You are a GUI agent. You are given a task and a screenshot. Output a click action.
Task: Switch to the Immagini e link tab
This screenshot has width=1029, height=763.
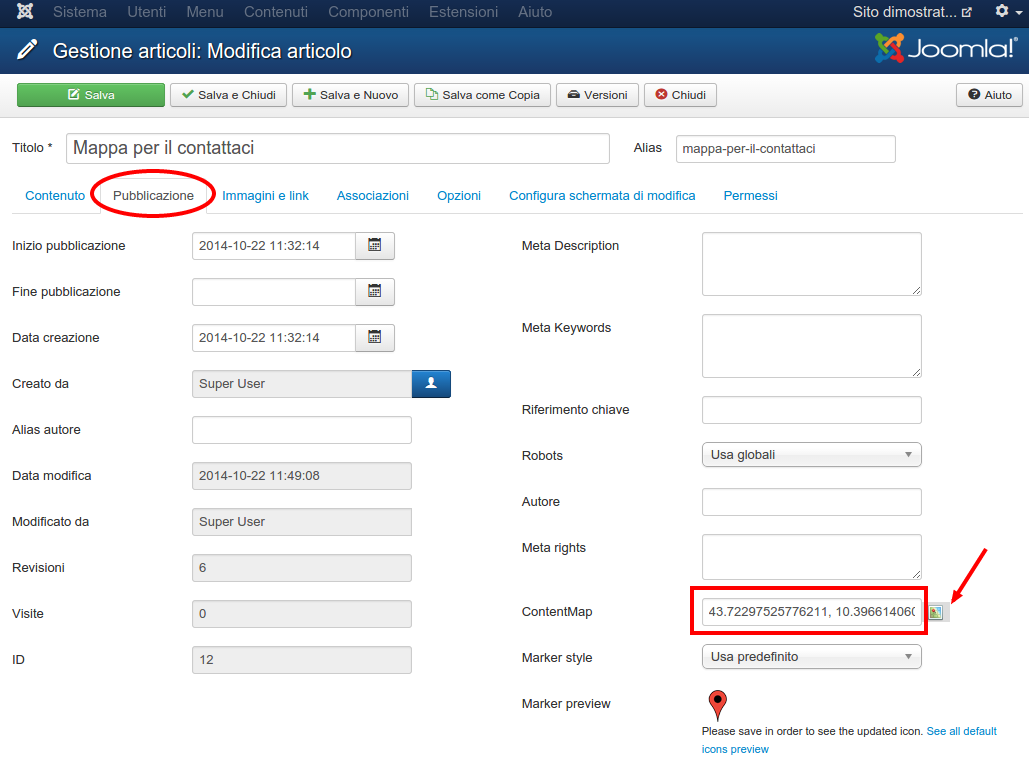pyautogui.click(x=265, y=196)
